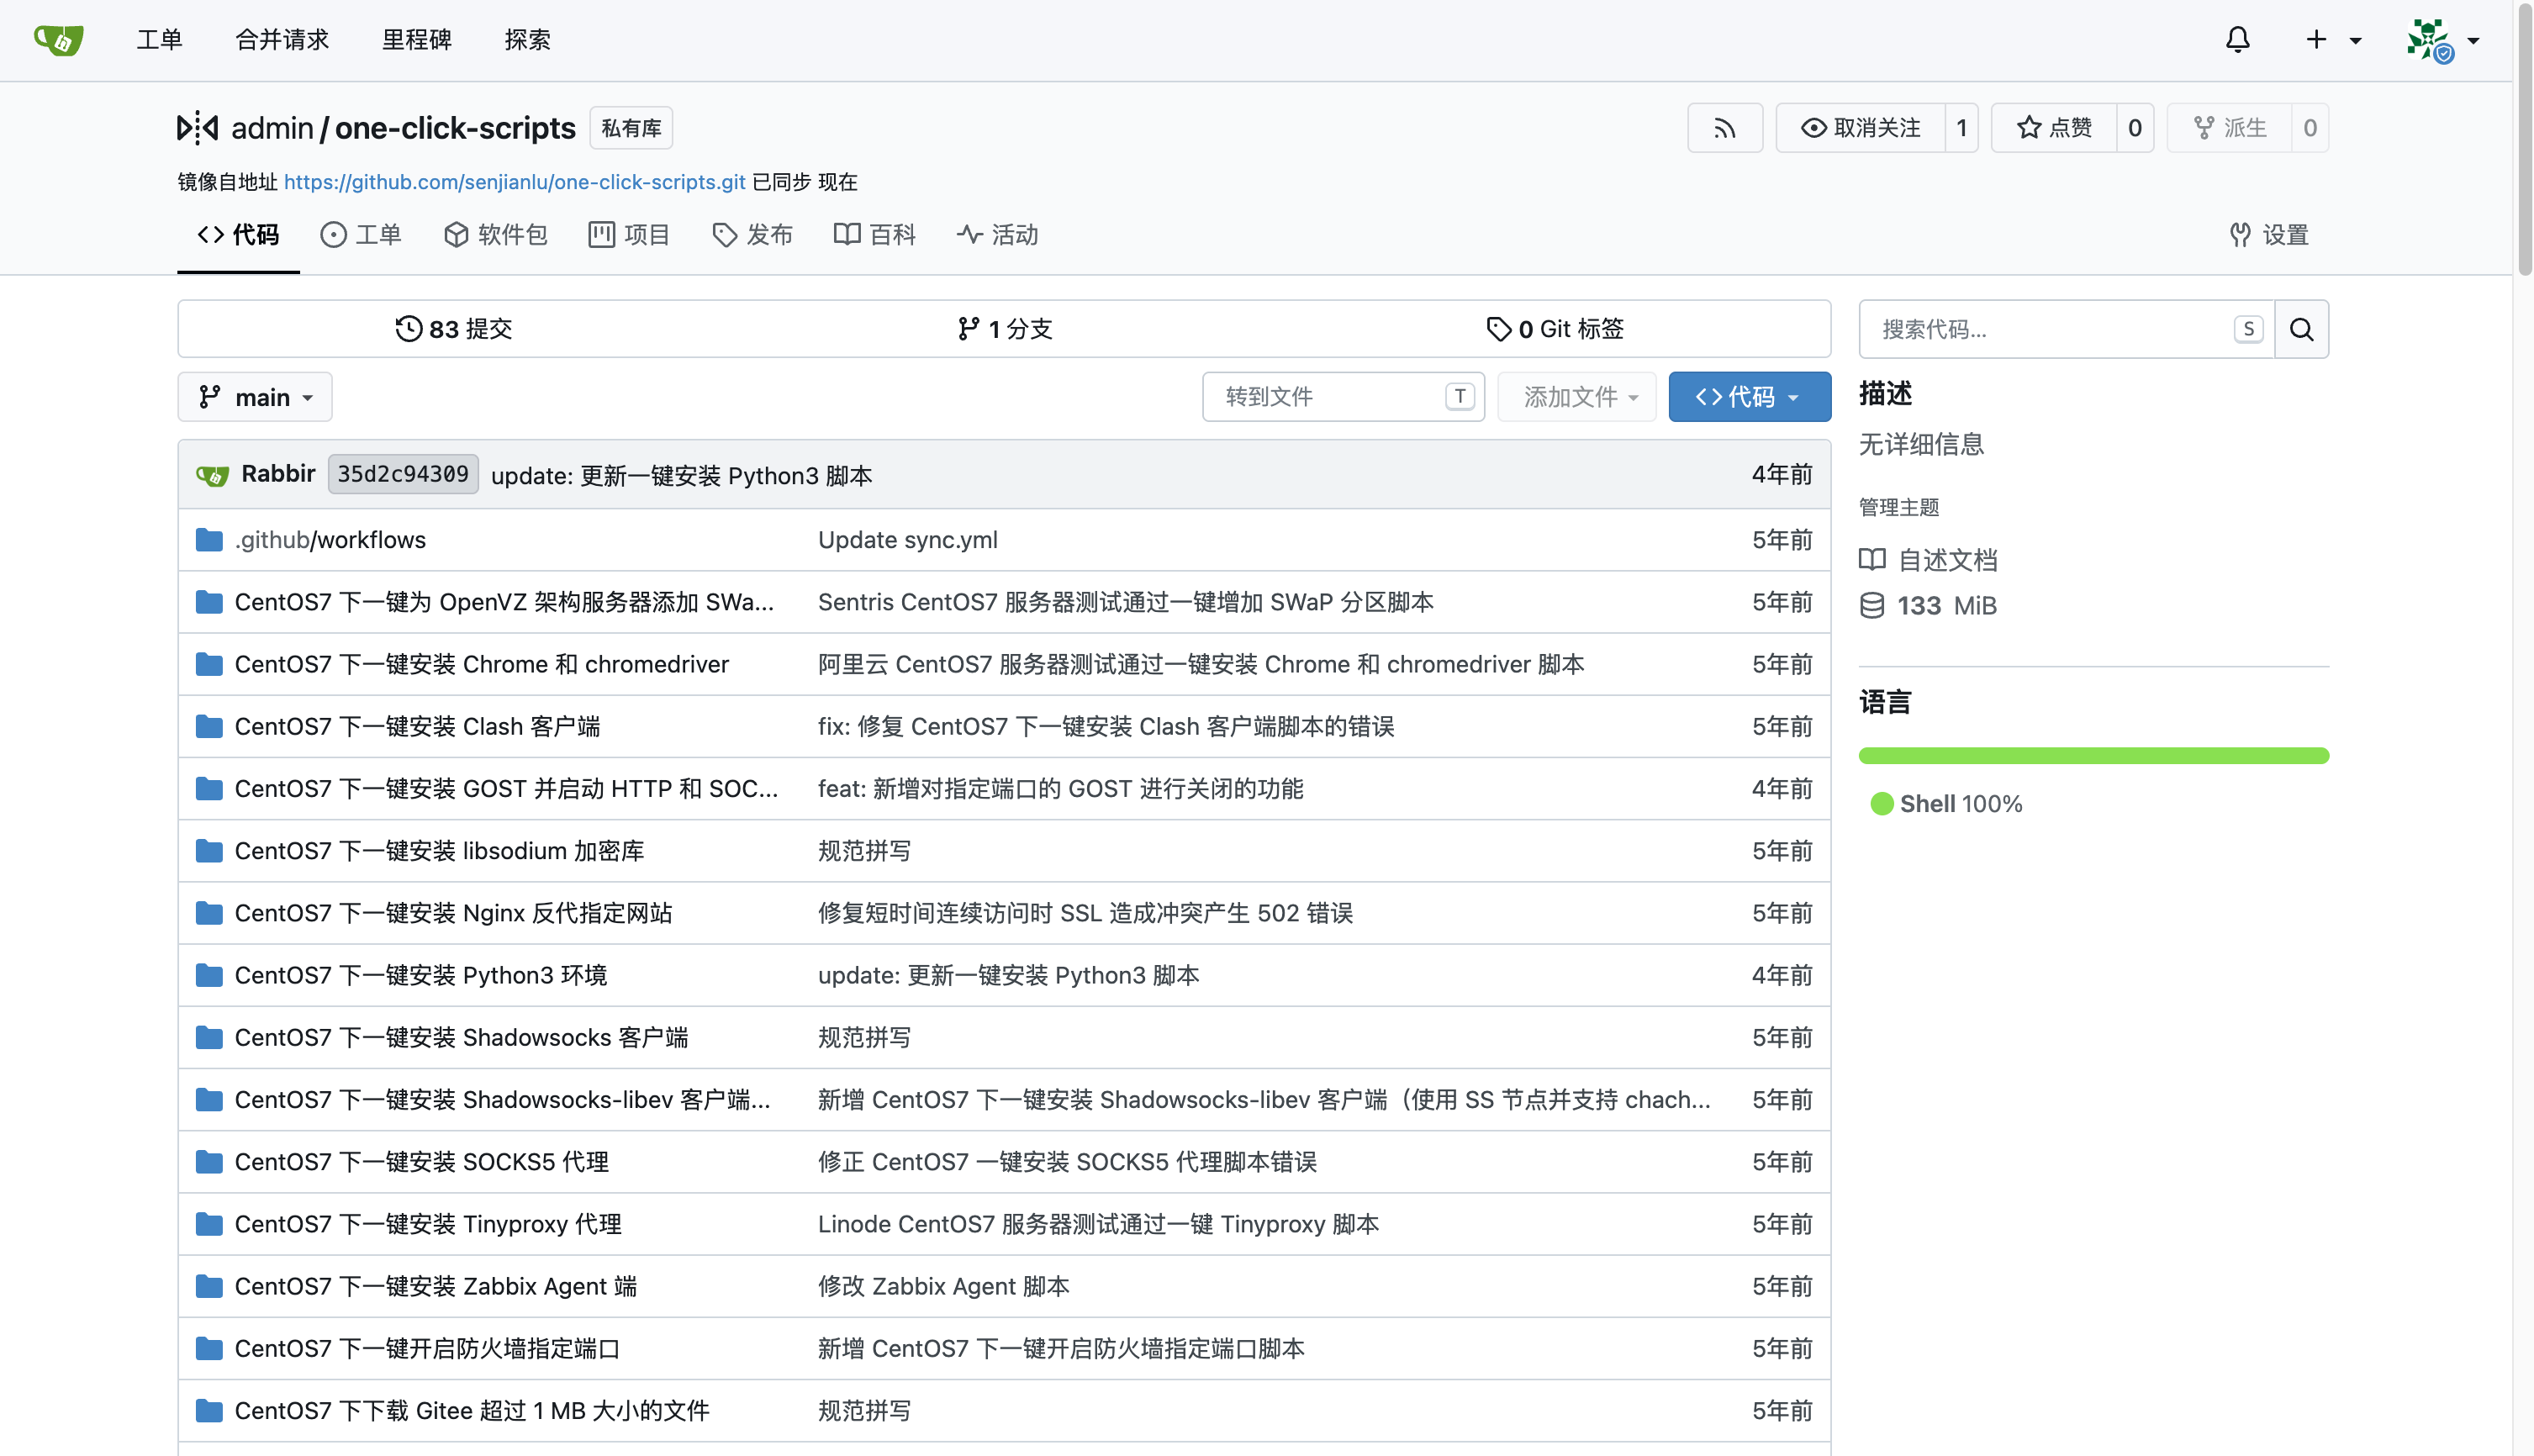Open folder CentOS7 下下载 Gitee 超过 1 MB
This screenshot has height=1456, width=2534.
coord(472,1411)
